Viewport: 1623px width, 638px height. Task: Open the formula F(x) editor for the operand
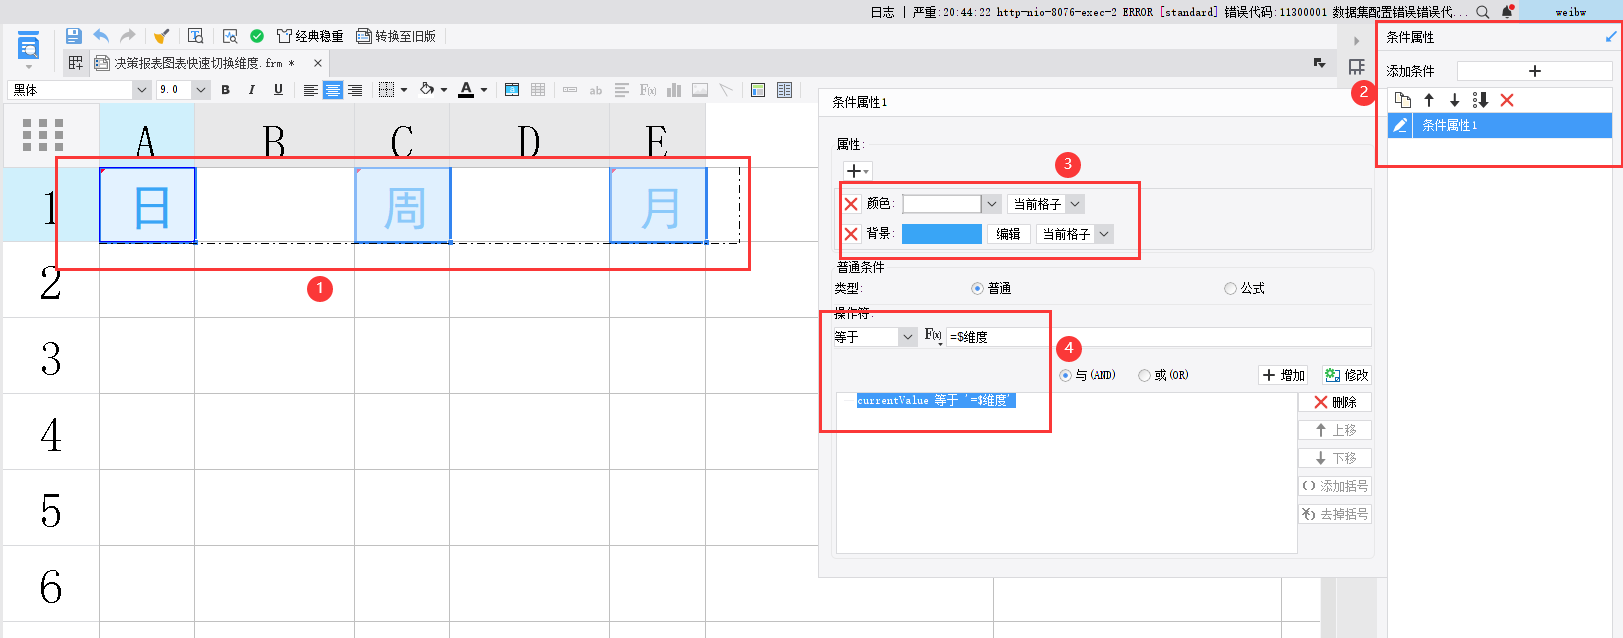[933, 336]
